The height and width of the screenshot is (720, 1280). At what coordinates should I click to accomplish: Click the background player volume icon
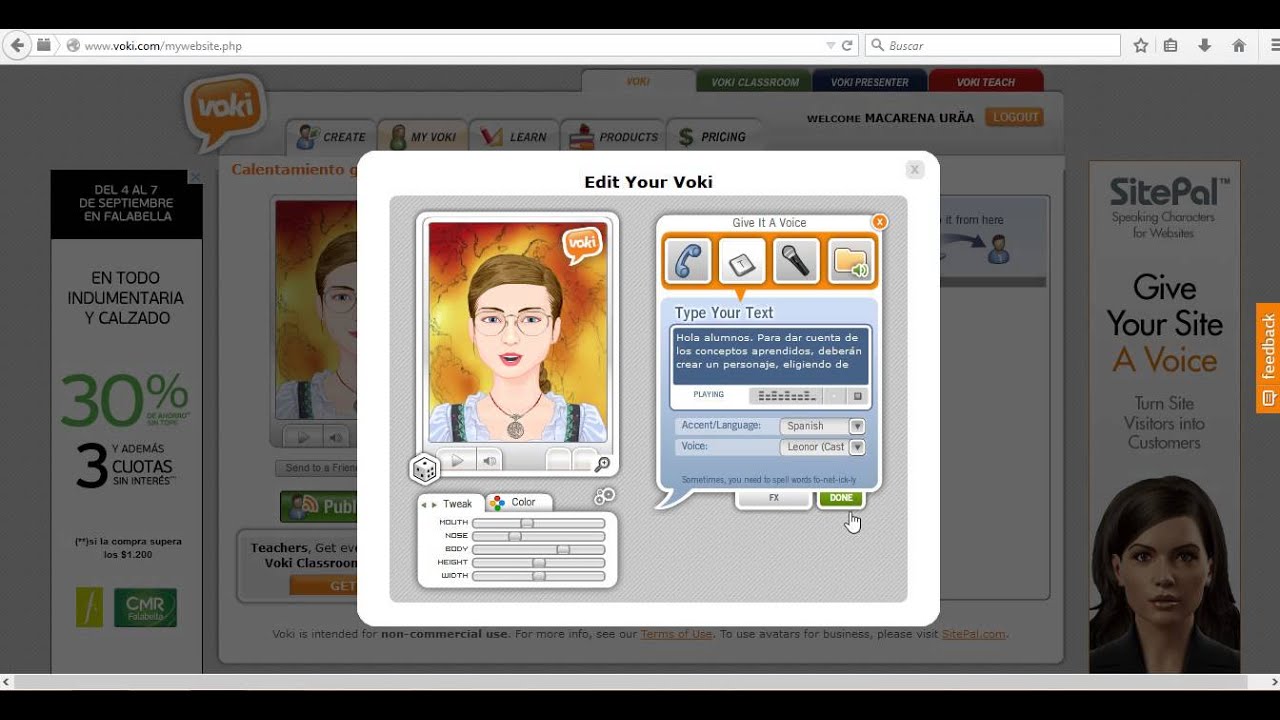tap(336, 437)
